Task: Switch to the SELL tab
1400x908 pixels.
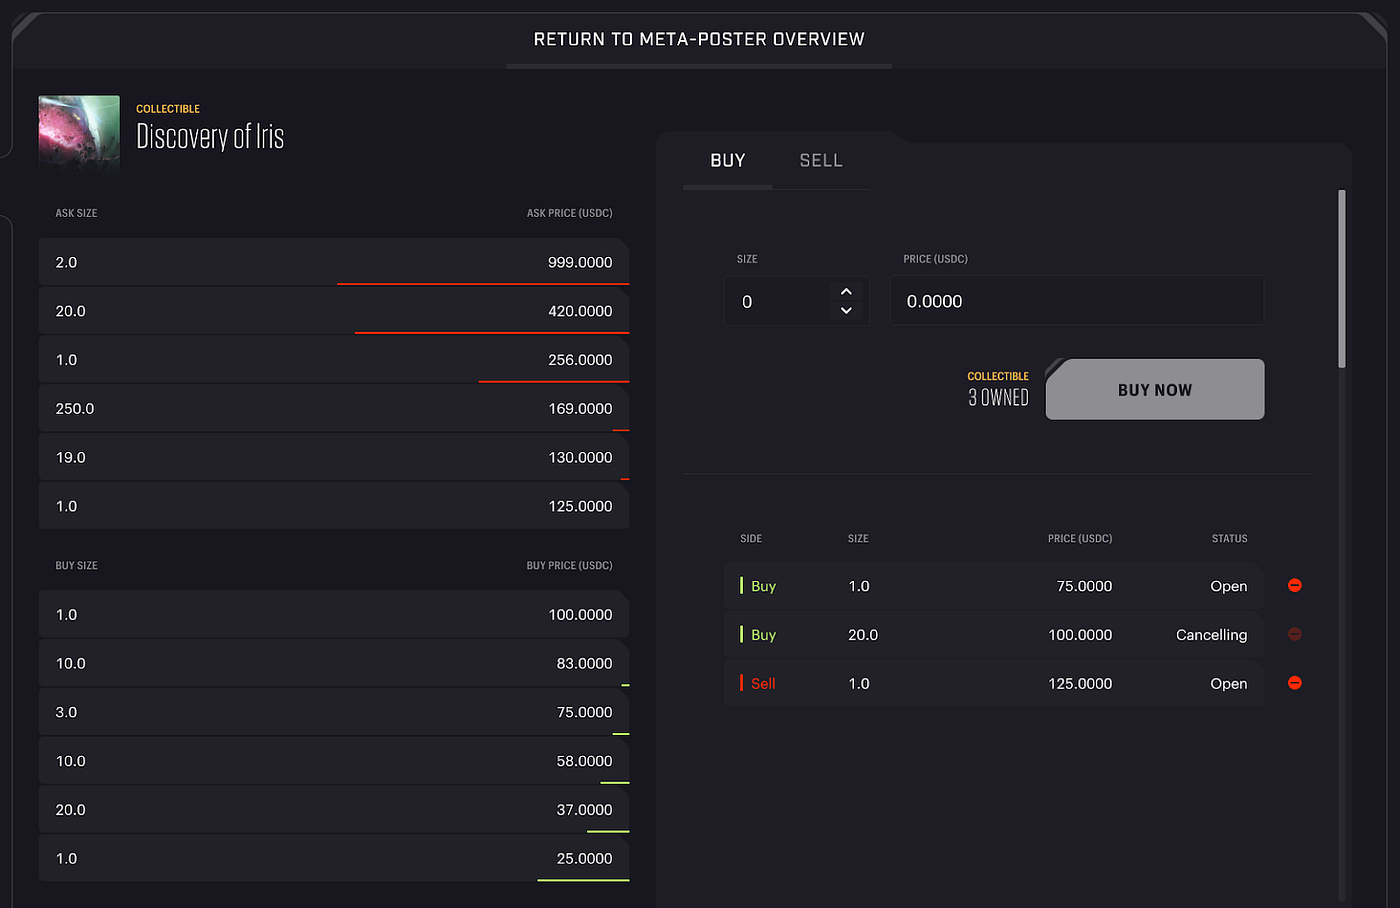Action: point(820,160)
